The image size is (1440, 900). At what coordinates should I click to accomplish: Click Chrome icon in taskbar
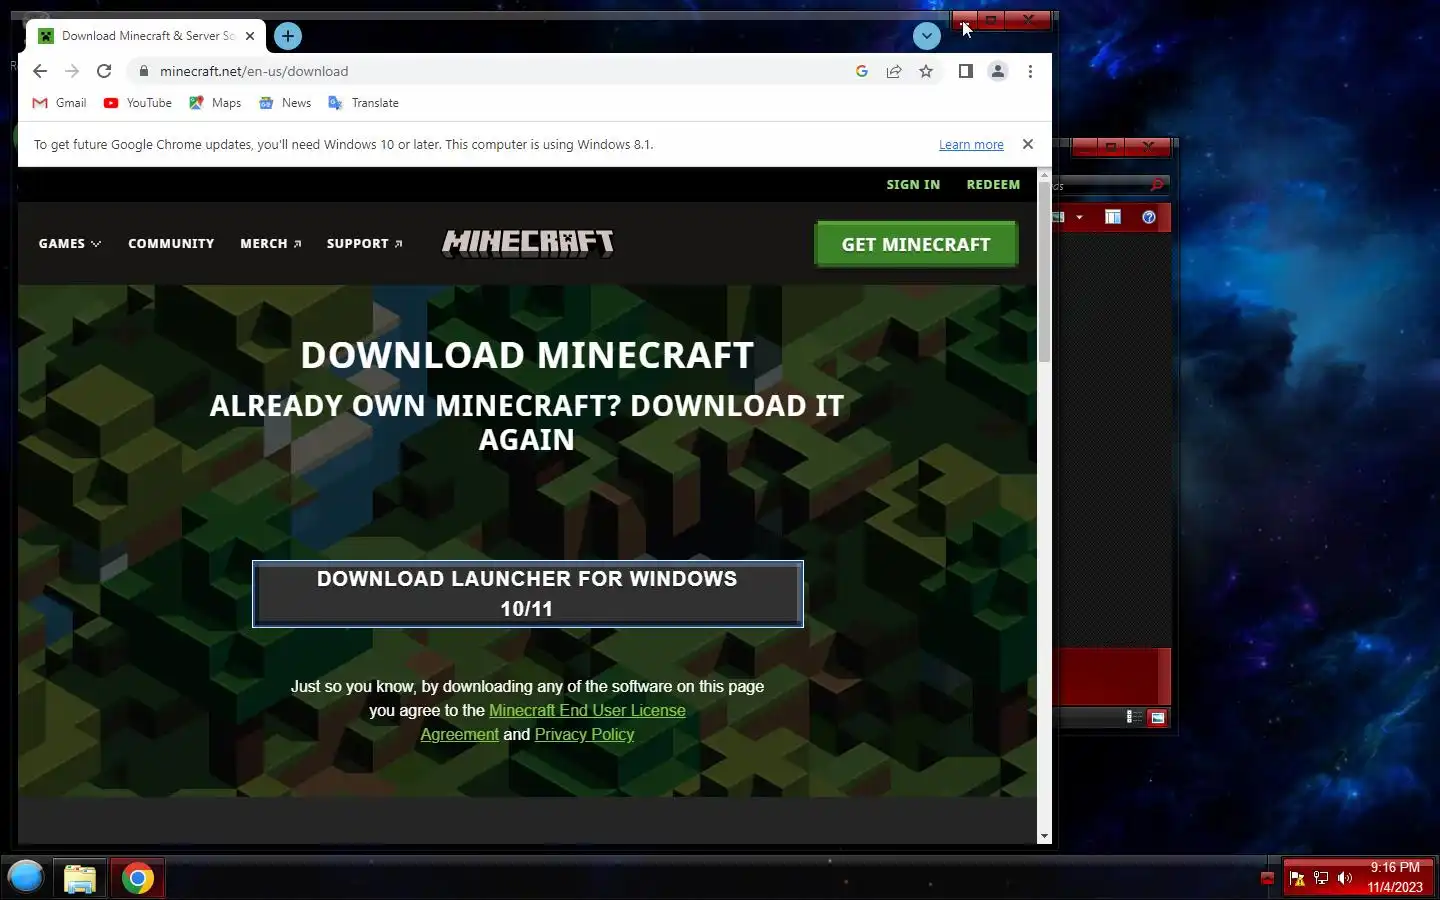[138, 879]
